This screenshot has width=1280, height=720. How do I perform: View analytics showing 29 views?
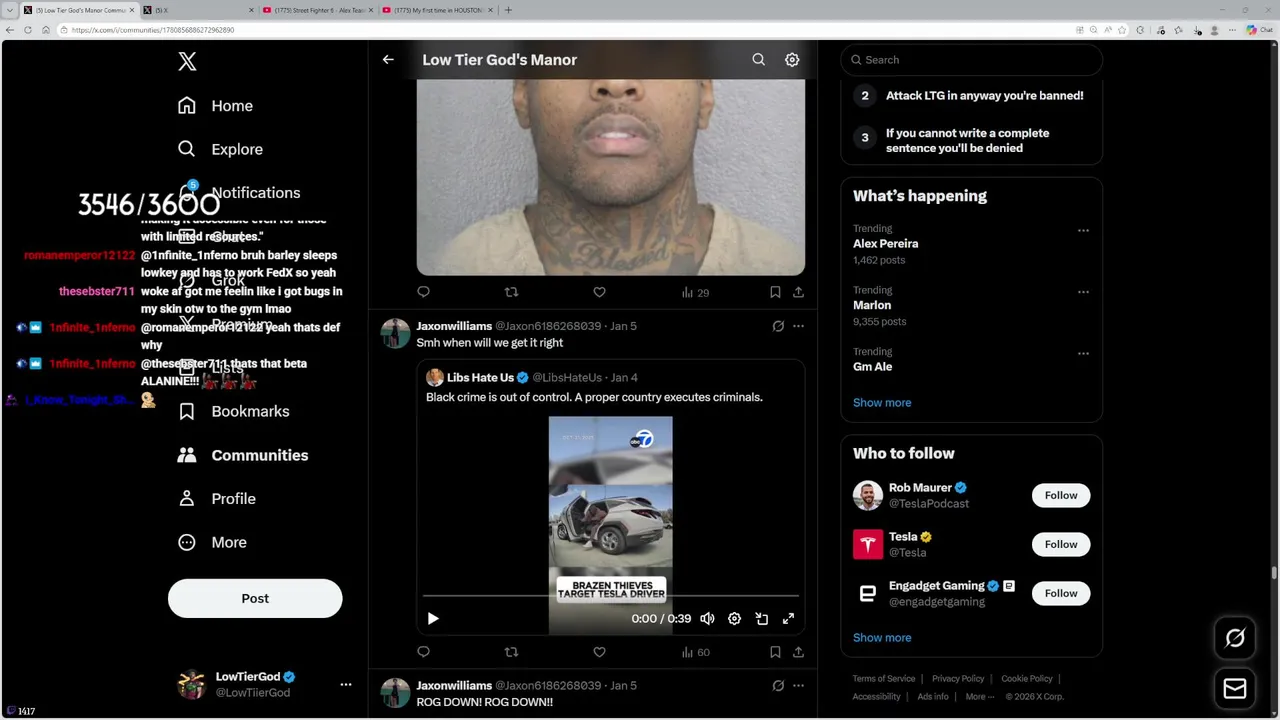(695, 292)
